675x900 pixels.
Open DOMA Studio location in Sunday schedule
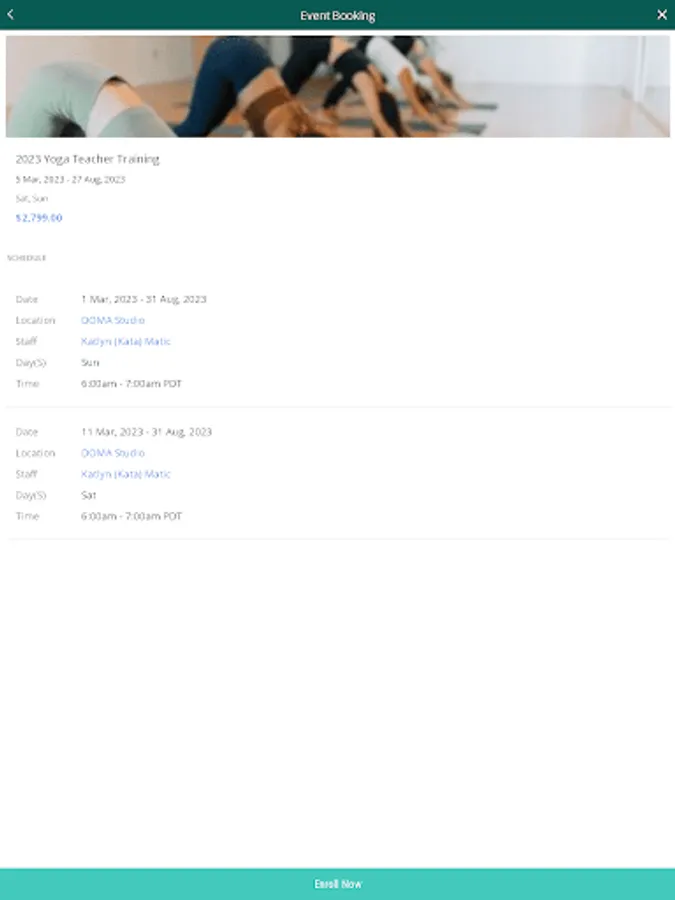pos(113,320)
